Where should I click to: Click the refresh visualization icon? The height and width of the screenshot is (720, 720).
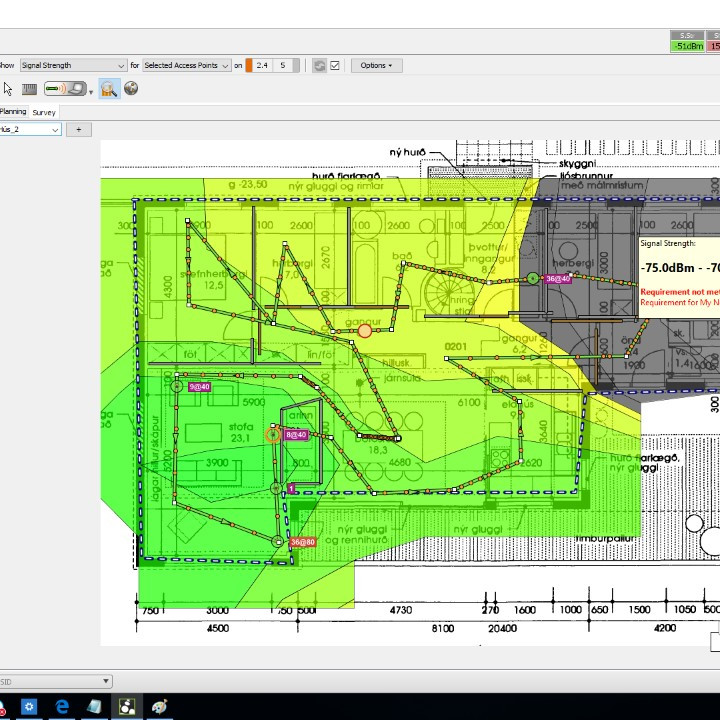click(x=319, y=66)
